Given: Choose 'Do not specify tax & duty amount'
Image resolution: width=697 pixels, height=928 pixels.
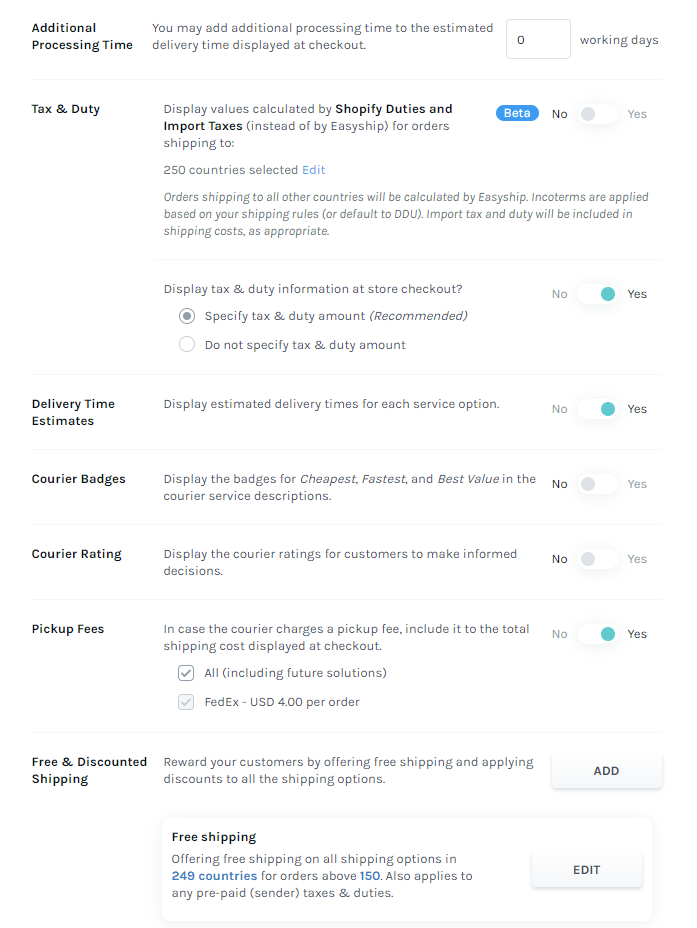Looking at the screenshot, I should [x=187, y=344].
